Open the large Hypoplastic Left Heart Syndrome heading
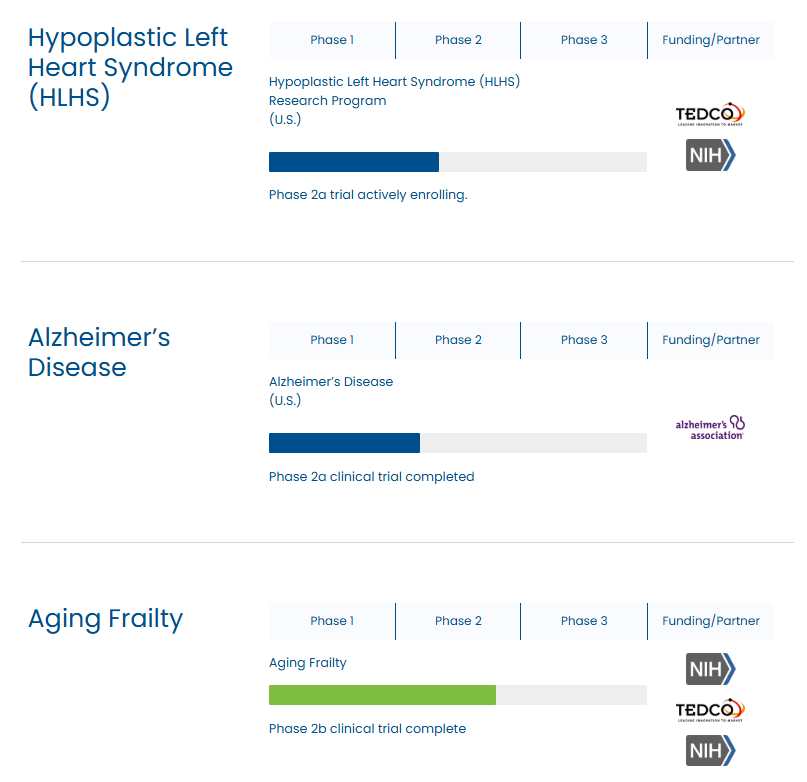Viewport: 807px width, 782px height. coord(130,68)
